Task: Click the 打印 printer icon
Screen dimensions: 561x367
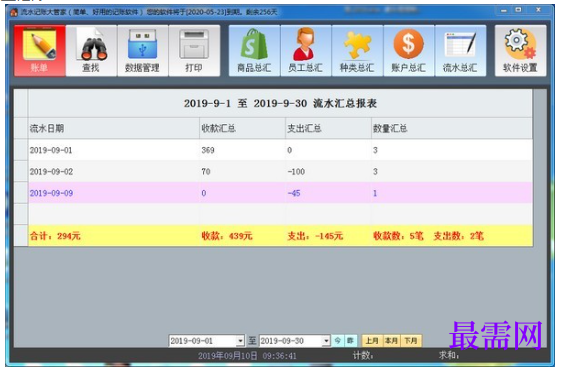Action: click(194, 50)
